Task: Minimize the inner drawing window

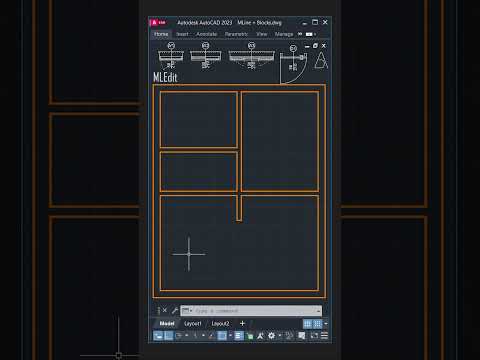Action: pos(307,46)
